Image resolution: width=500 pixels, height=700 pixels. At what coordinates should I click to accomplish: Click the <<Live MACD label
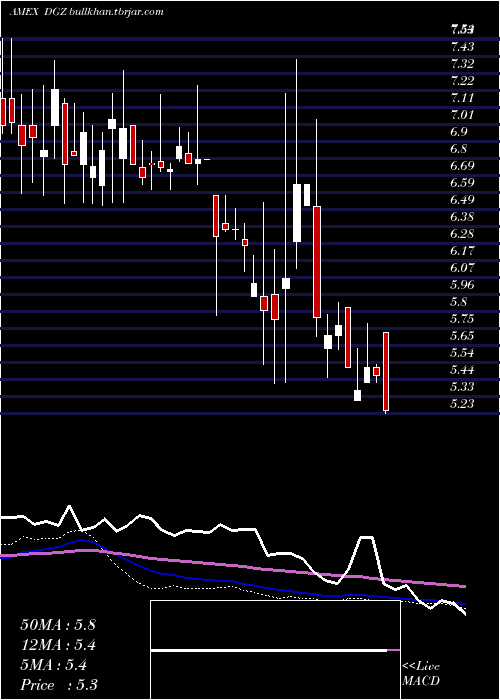click(x=421, y=674)
